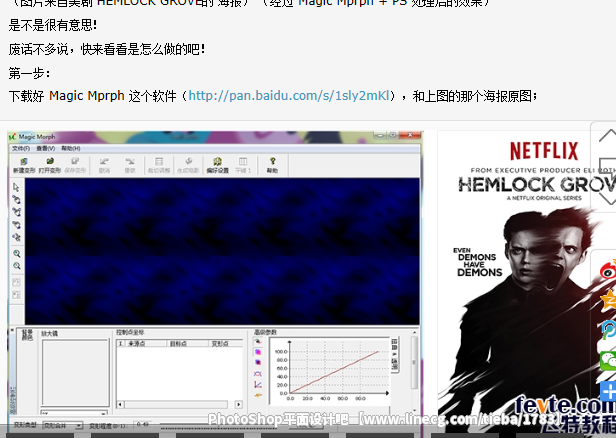
Task: Click the Redo toolbar icon in Magic Morph
Action: coord(130,165)
